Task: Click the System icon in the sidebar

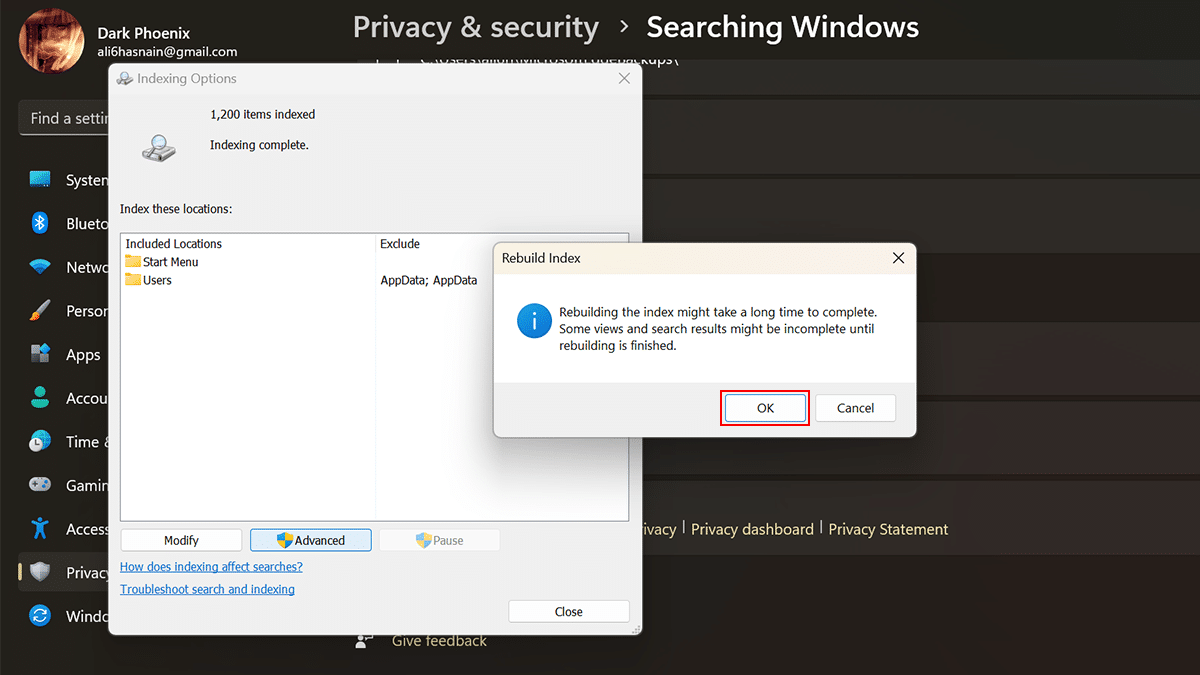Action: tap(40, 180)
